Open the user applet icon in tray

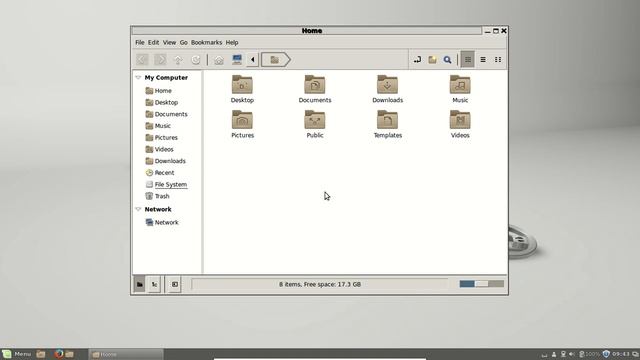554,354
